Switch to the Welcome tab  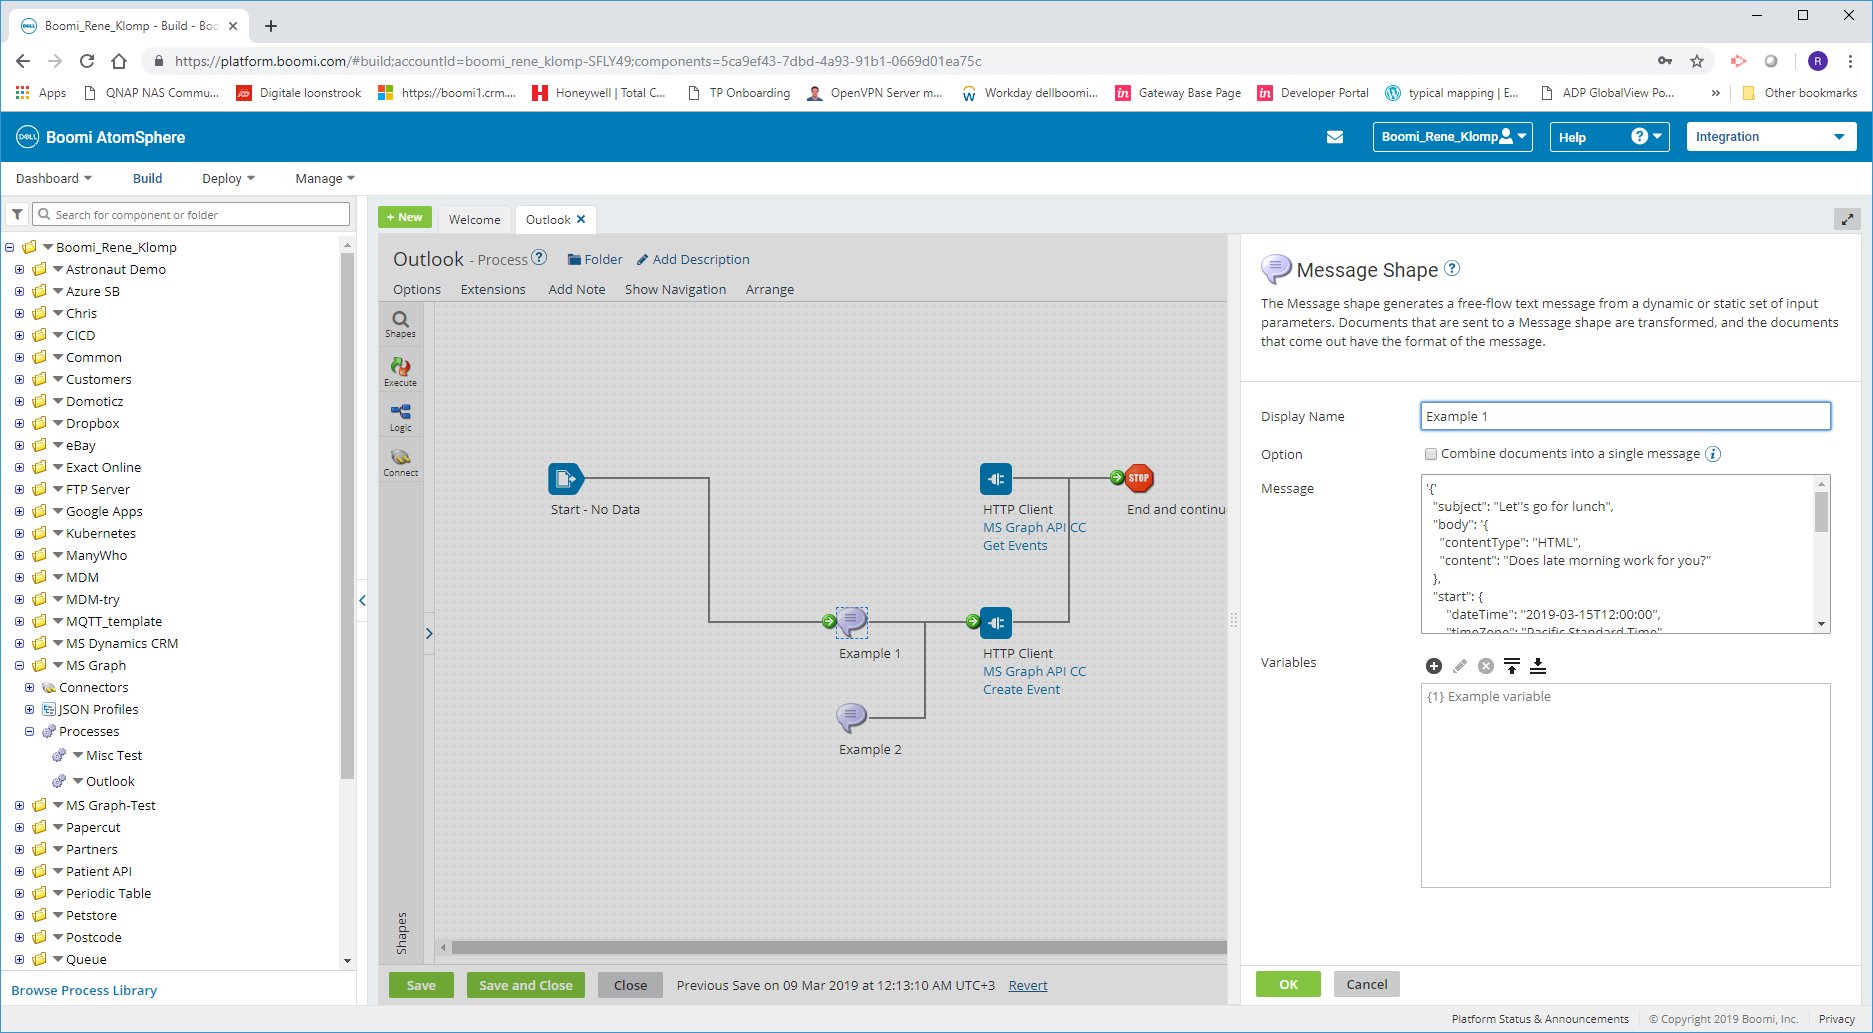(474, 220)
